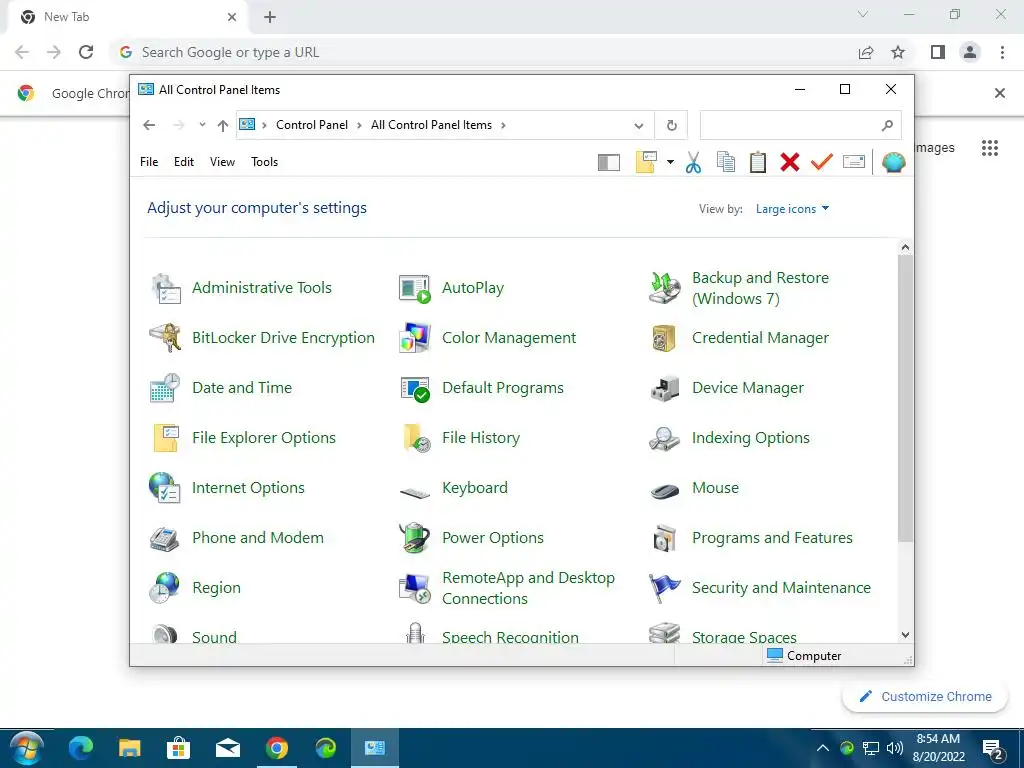Image resolution: width=1024 pixels, height=768 pixels.
Task: Open Microsoft Edge from the taskbar
Action: [81, 748]
